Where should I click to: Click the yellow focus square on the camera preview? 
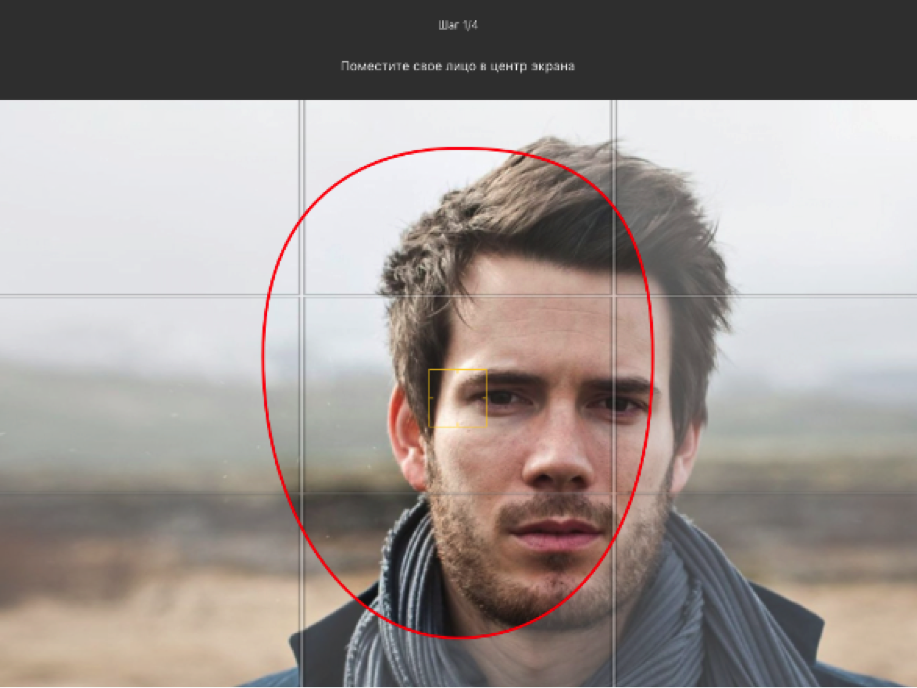[458, 398]
